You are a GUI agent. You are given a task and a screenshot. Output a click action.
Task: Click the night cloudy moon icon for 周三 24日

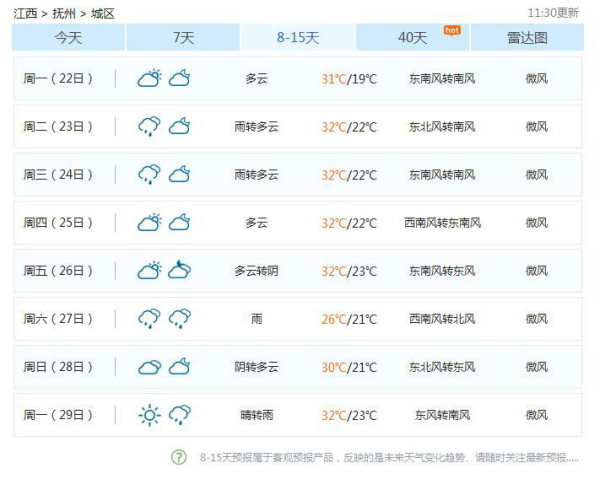(179, 174)
